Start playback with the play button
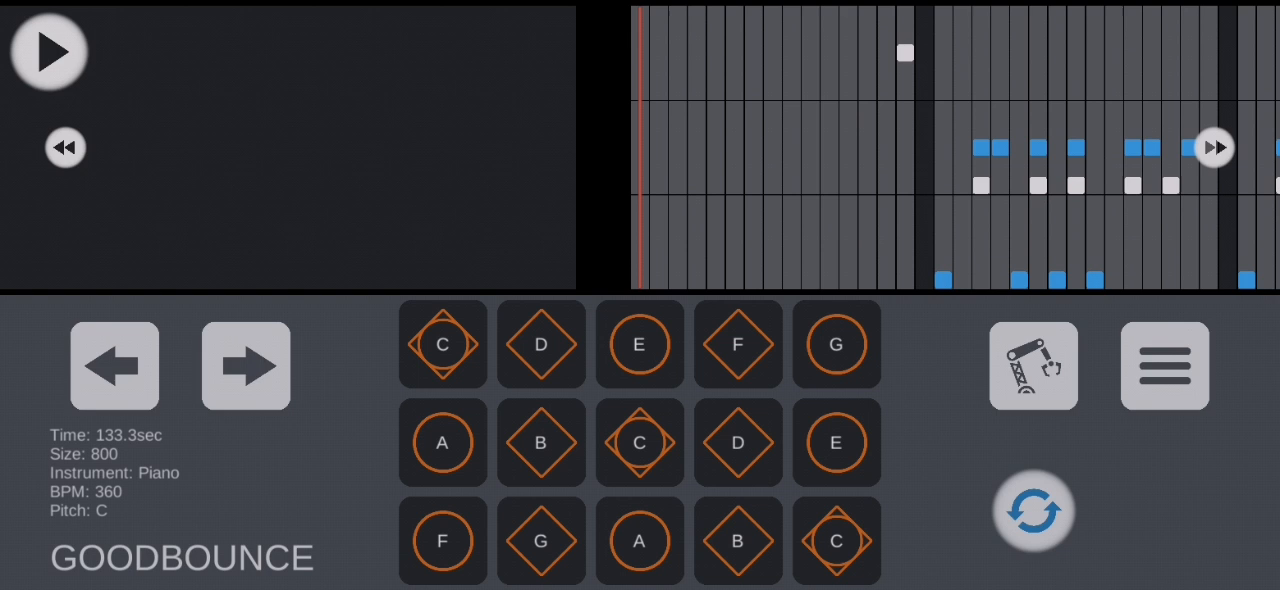 (x=49, y=52)
